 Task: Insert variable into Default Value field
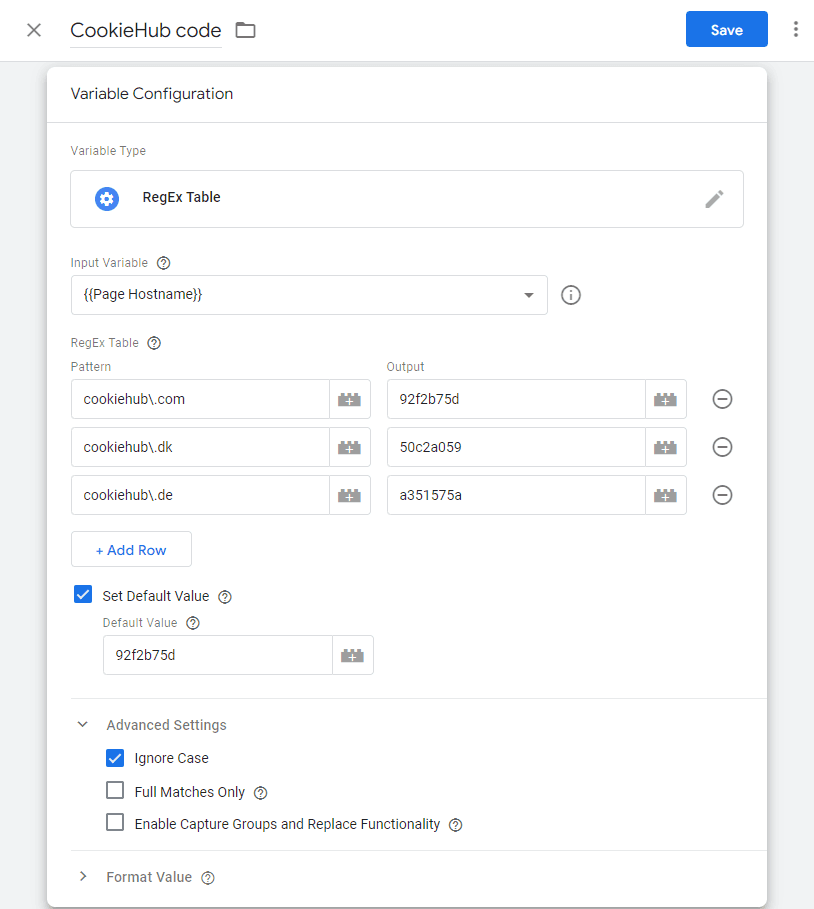pyautogui.click(x=352, y=655)
